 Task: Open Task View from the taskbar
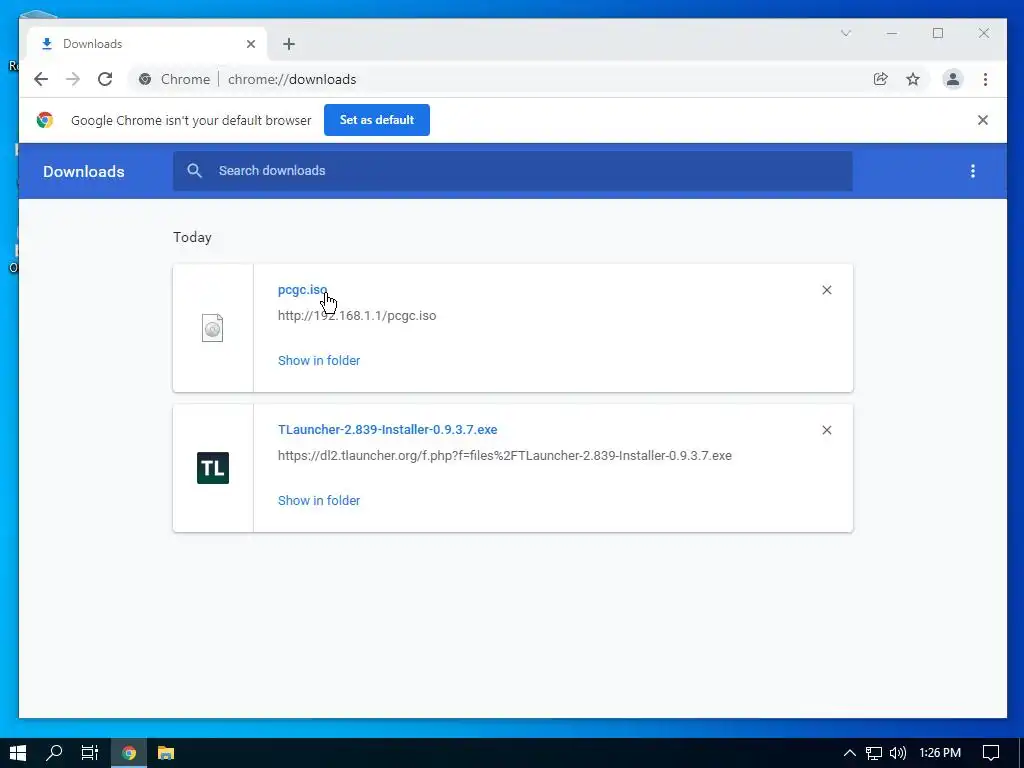tap(89, 753)
